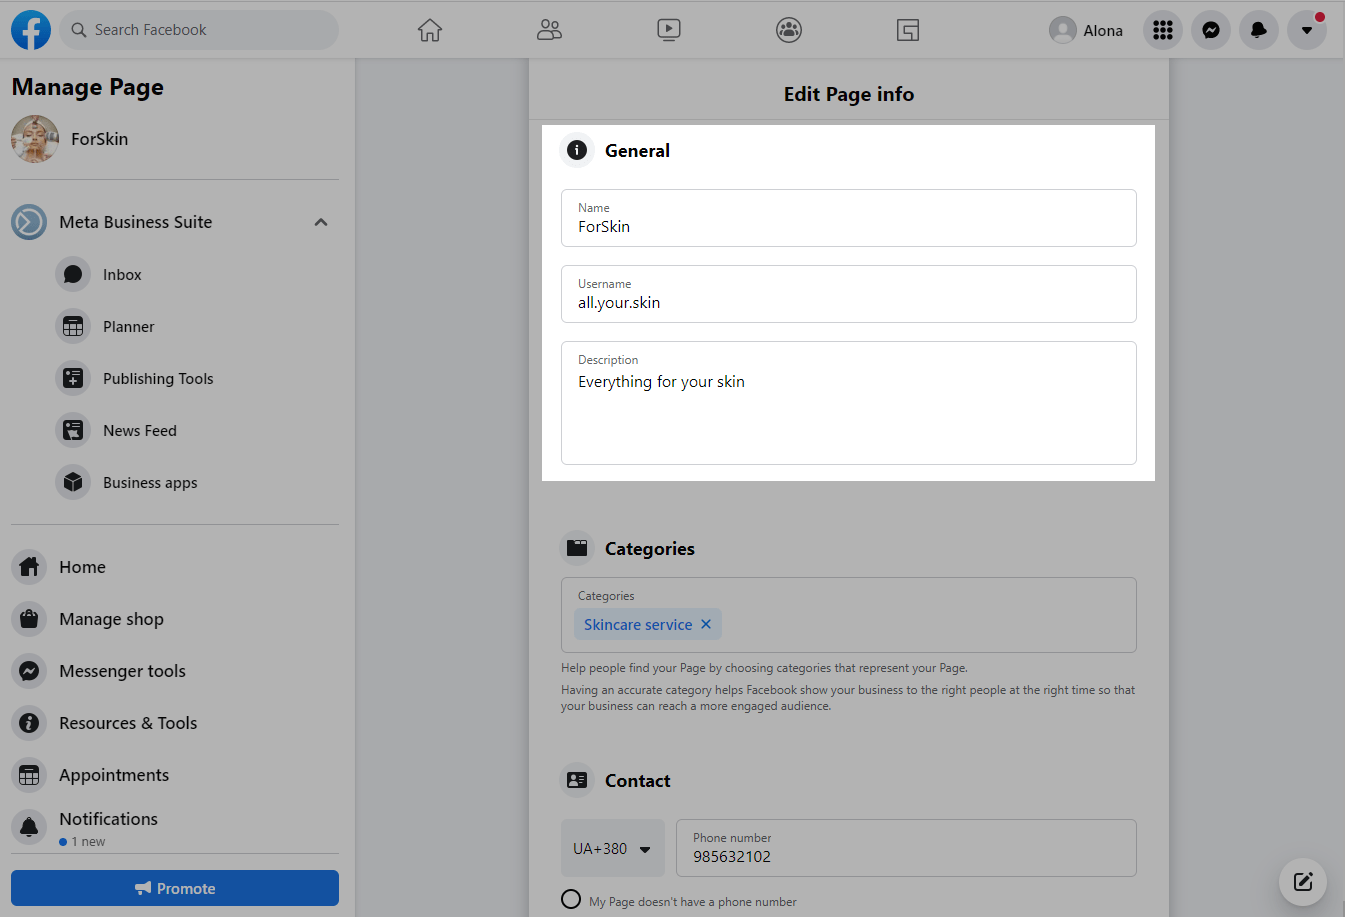Select 'My Page doesn't have a phone number'

click(x=571, y=899)
